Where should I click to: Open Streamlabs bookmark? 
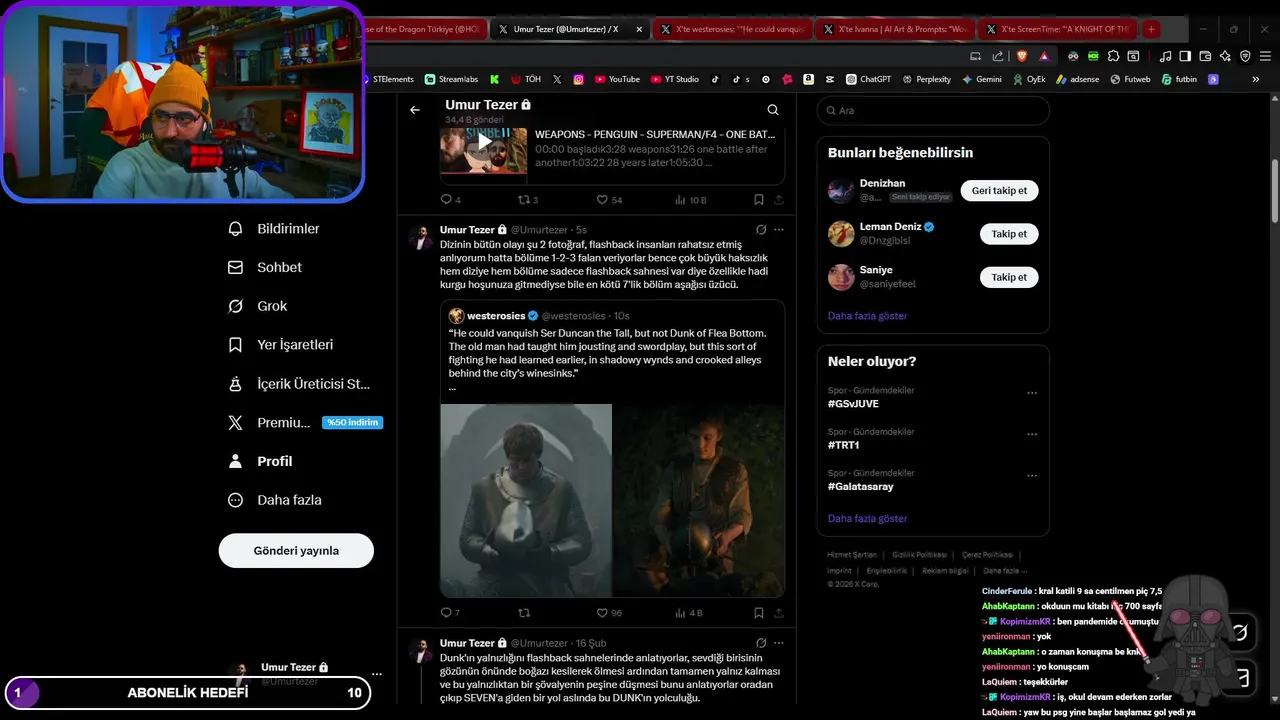click(x=451, y=79)
